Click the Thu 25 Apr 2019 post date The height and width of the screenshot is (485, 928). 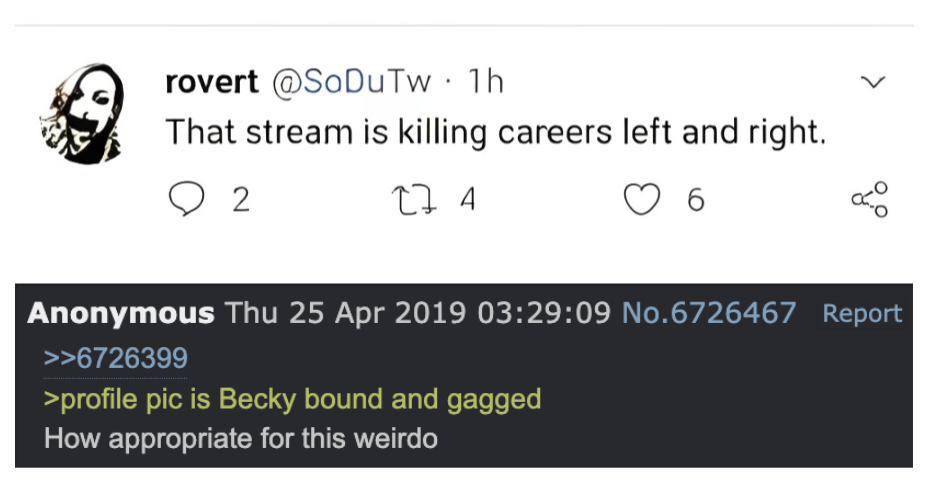pyautogui.click(x=345, y=312)
